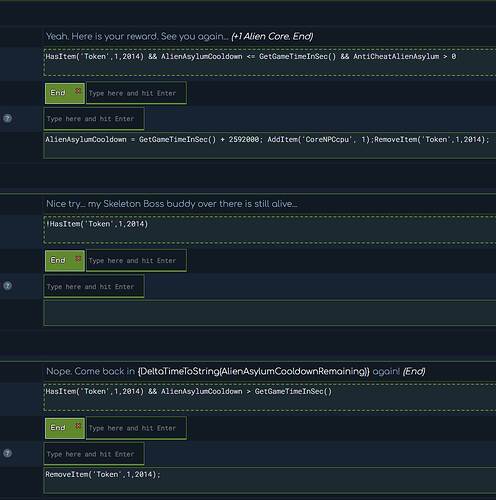This screenshot has width=496, height=500.
Task: Remove the End tag in the Alien Core reward block
Action: [x=78, y=91]
